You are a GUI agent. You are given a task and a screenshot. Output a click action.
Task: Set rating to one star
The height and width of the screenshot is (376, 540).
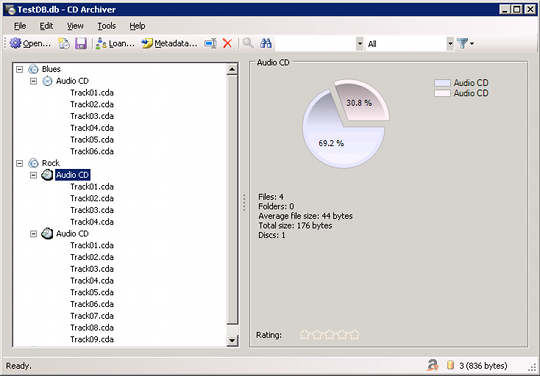coord(304,335)
